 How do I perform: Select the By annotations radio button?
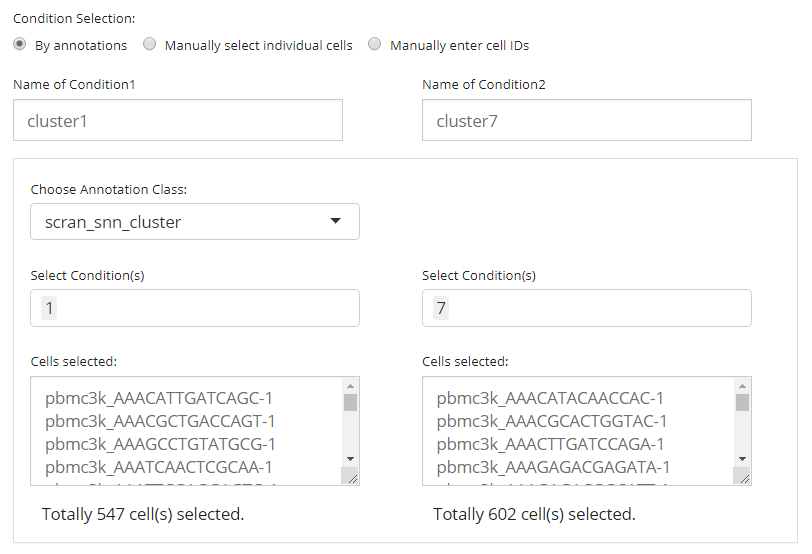[20, 45]
